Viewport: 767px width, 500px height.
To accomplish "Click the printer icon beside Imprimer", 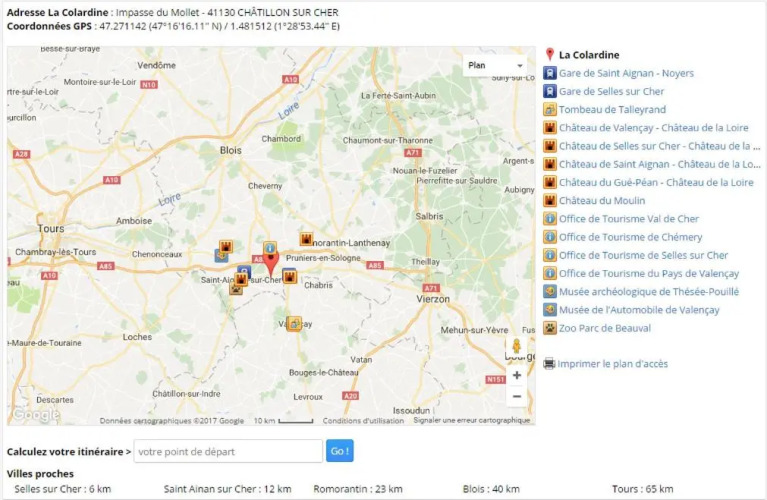I will point(549,364).
